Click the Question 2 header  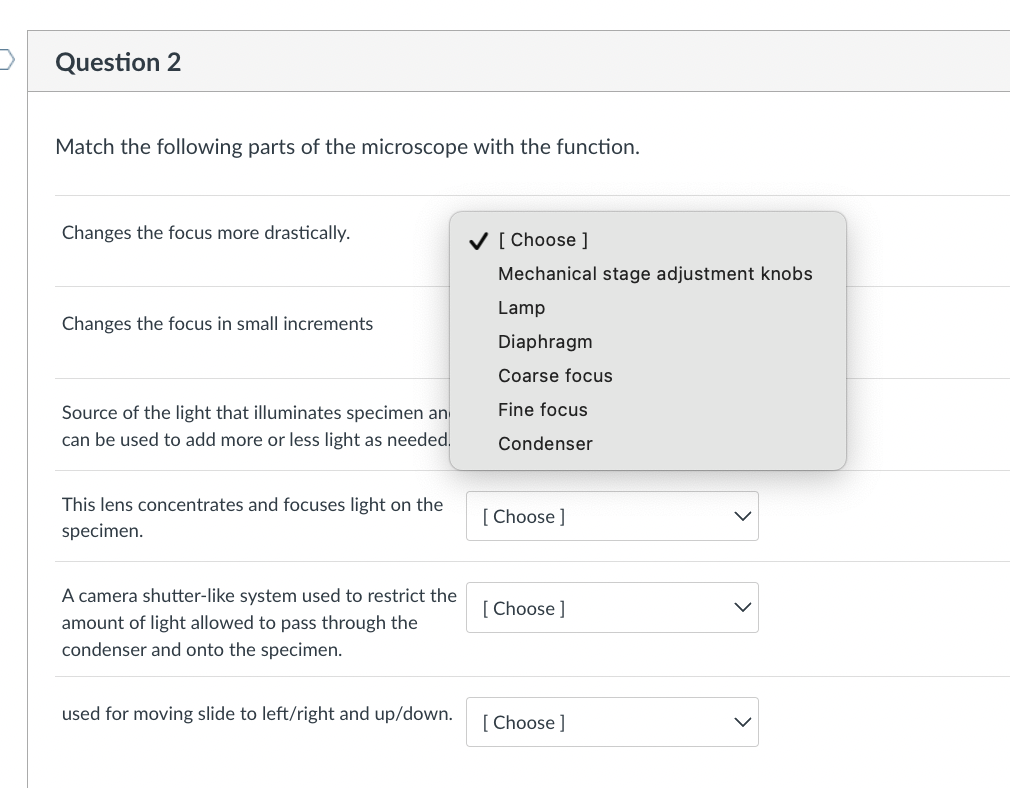(x=118, y=61)
